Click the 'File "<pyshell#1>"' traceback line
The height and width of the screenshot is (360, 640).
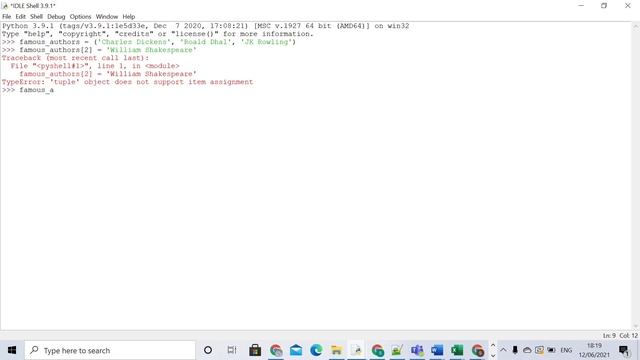(x=95, y=66)
